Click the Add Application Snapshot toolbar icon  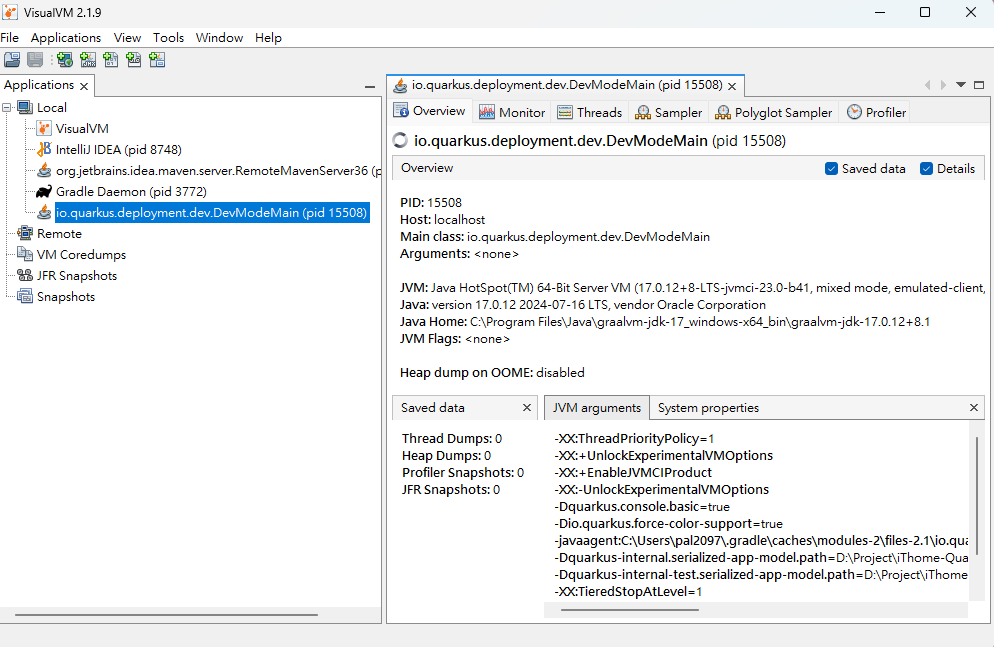tap(157, 60)
